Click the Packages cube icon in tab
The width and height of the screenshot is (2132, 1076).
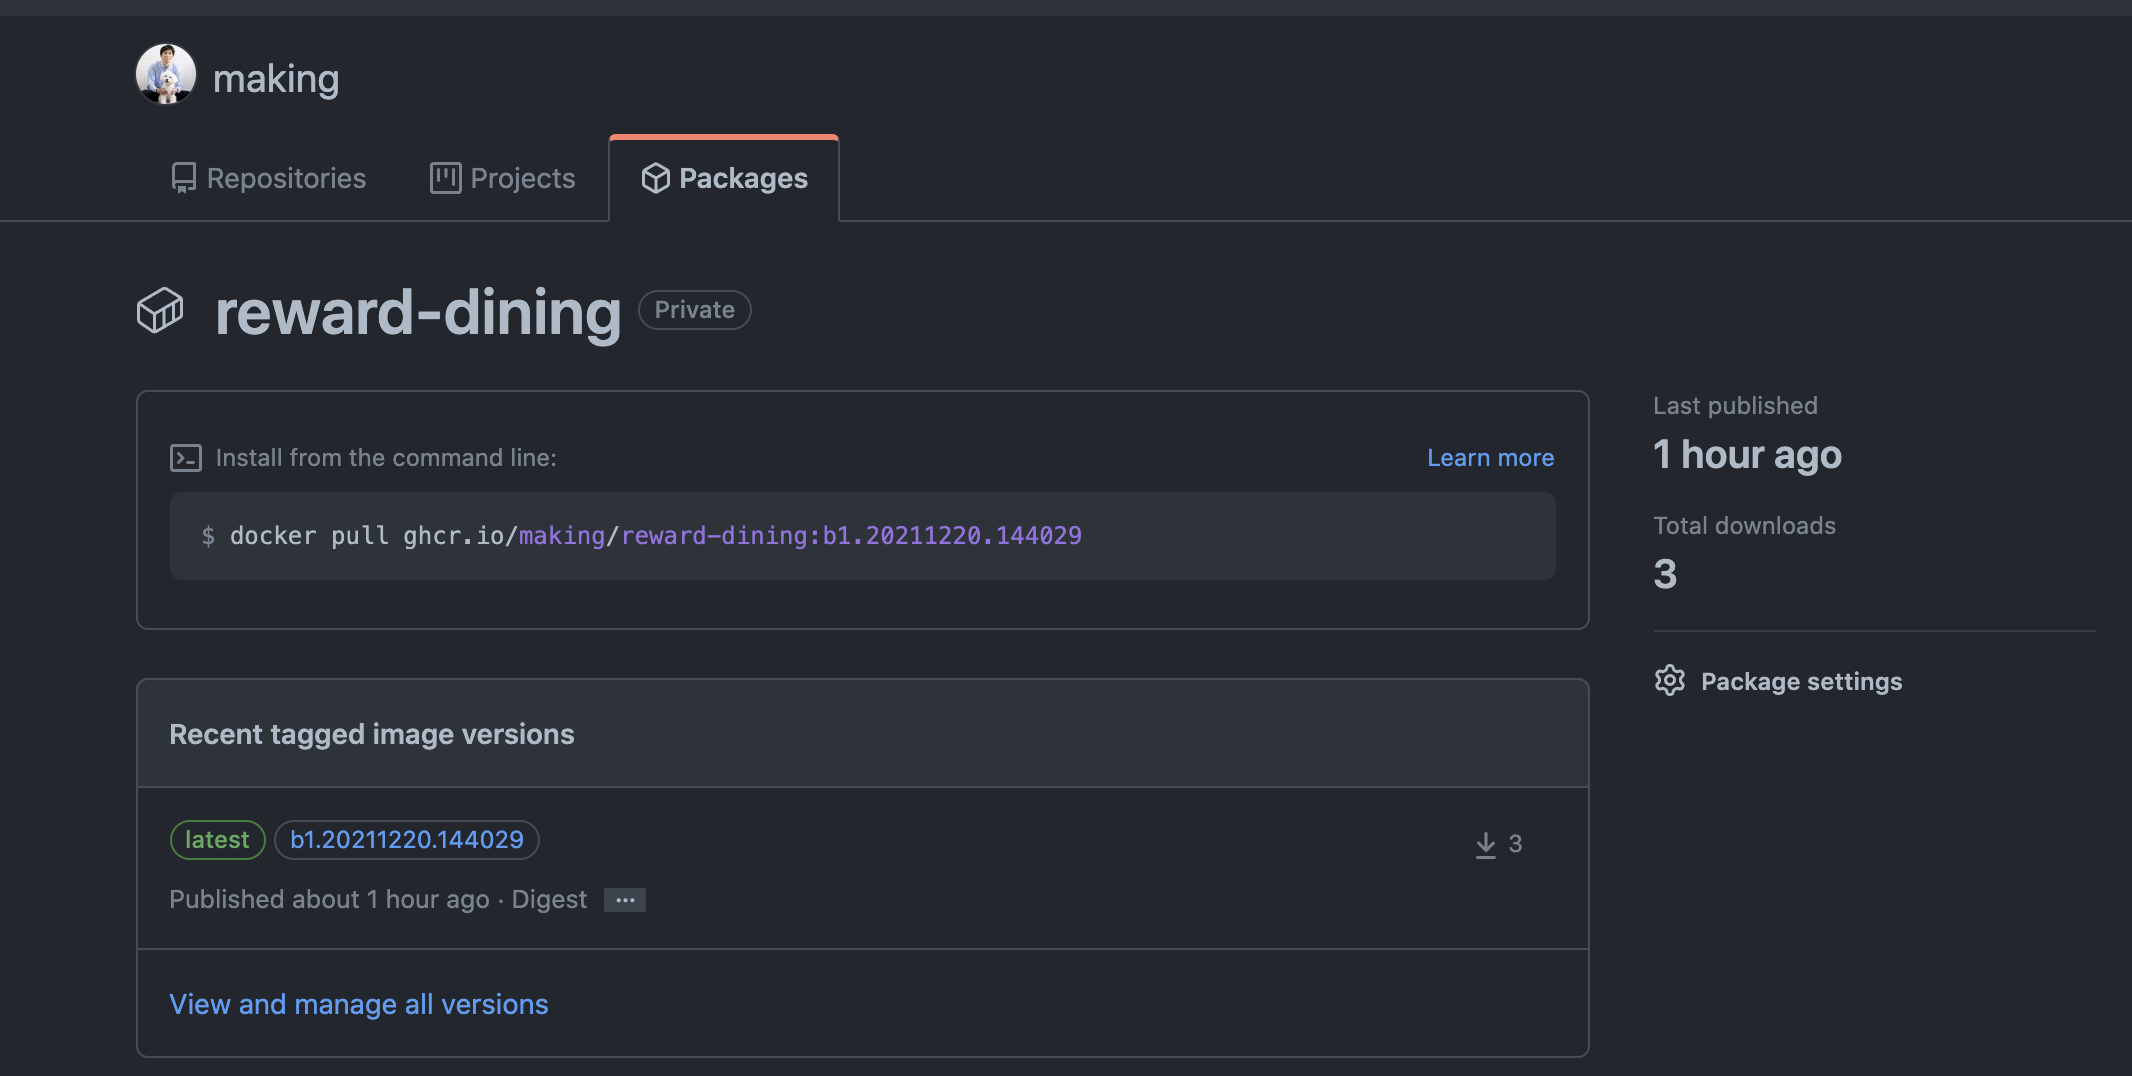pyautogui.click(x=656, y=178)
